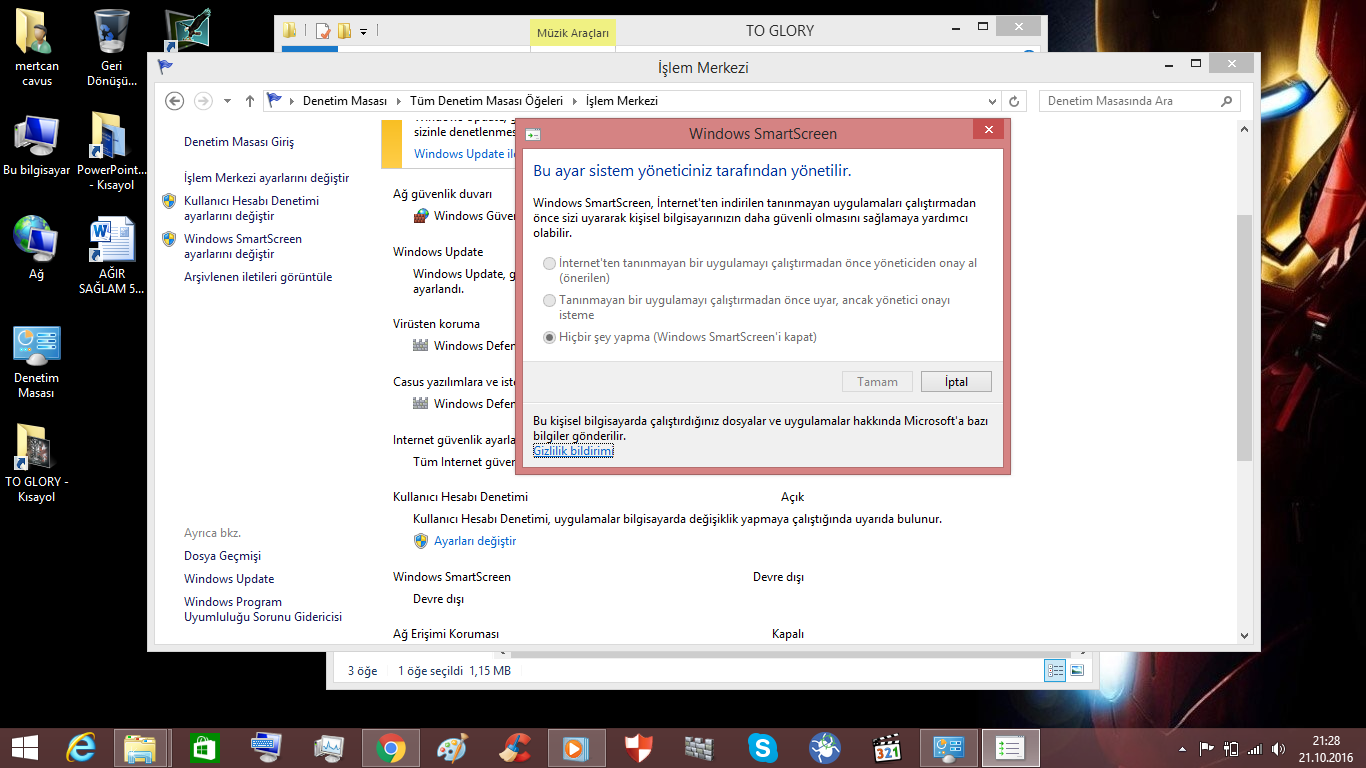Click the Ayarları değiştir link
This screenshot has height=768, width=1366.
click(475, 541)
